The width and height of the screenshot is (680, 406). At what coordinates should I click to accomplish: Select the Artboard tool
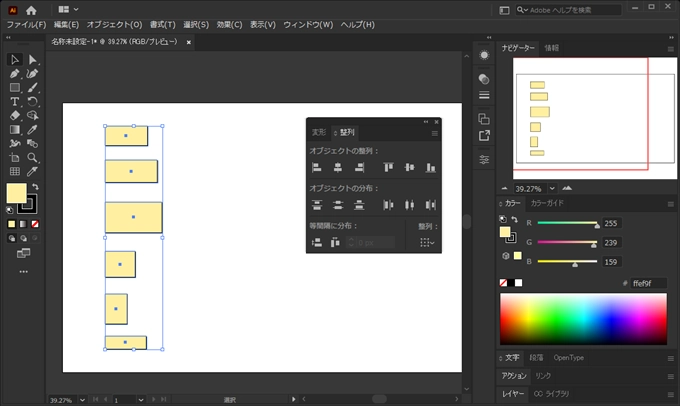click(x=15, y=157)
